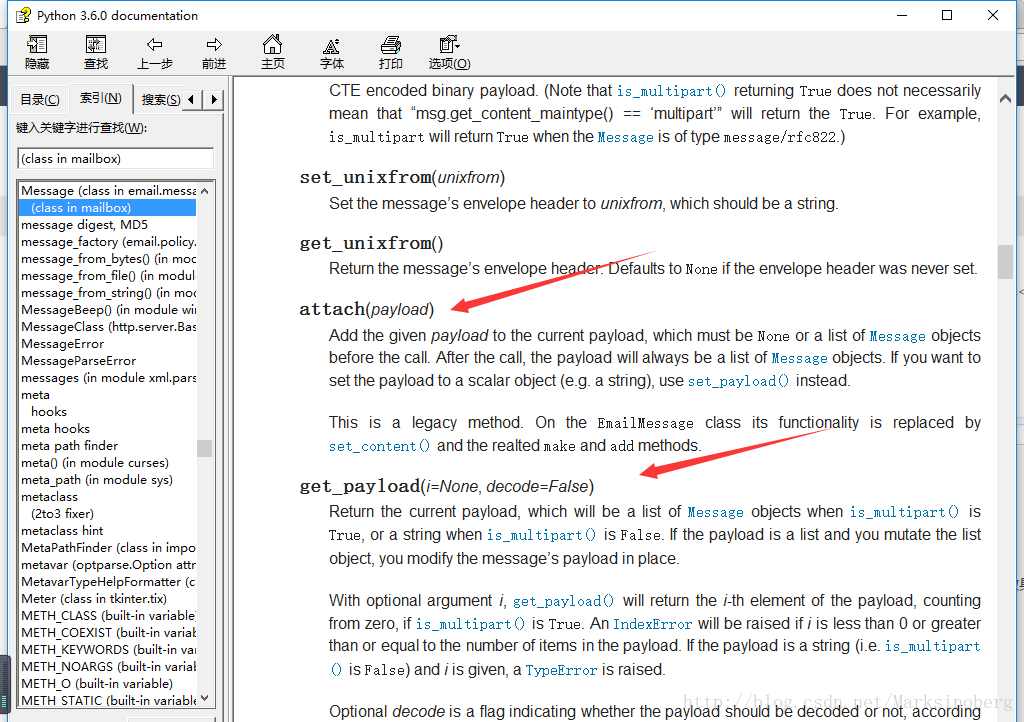This screenshot has height=722, width=1024.
Task: Open the set_payload() link
Action: 738,381
